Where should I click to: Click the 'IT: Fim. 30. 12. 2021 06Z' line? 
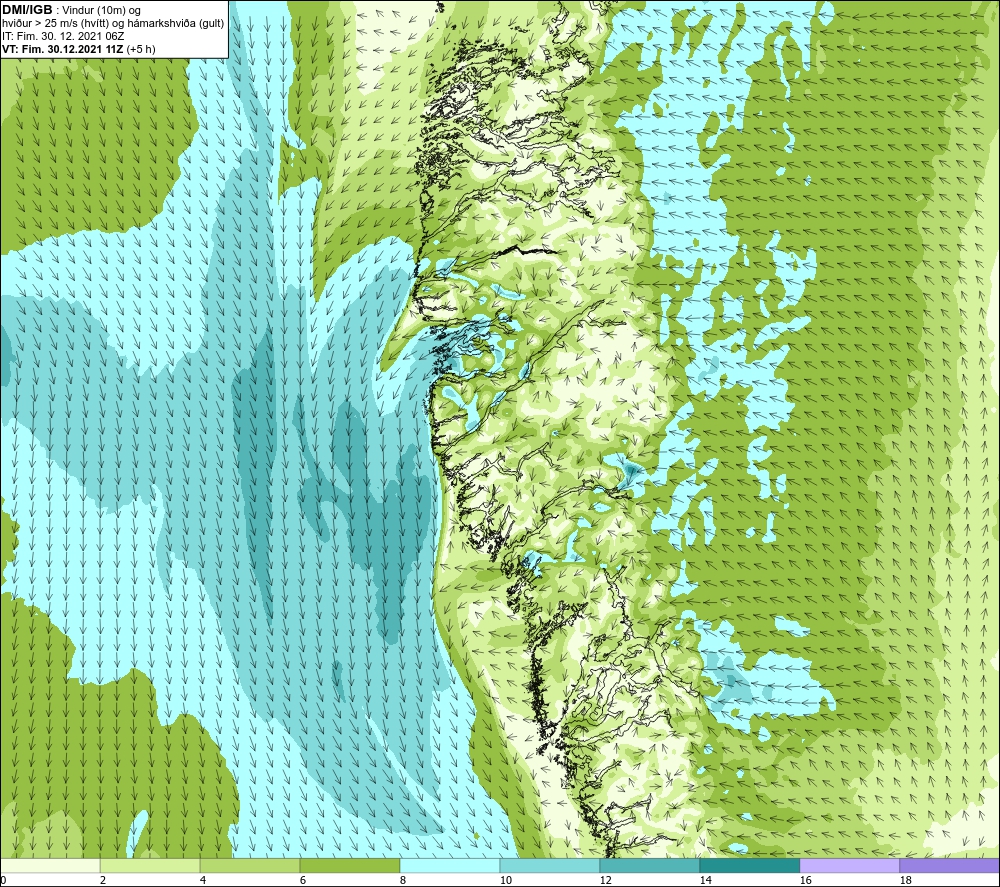point(63,36)
